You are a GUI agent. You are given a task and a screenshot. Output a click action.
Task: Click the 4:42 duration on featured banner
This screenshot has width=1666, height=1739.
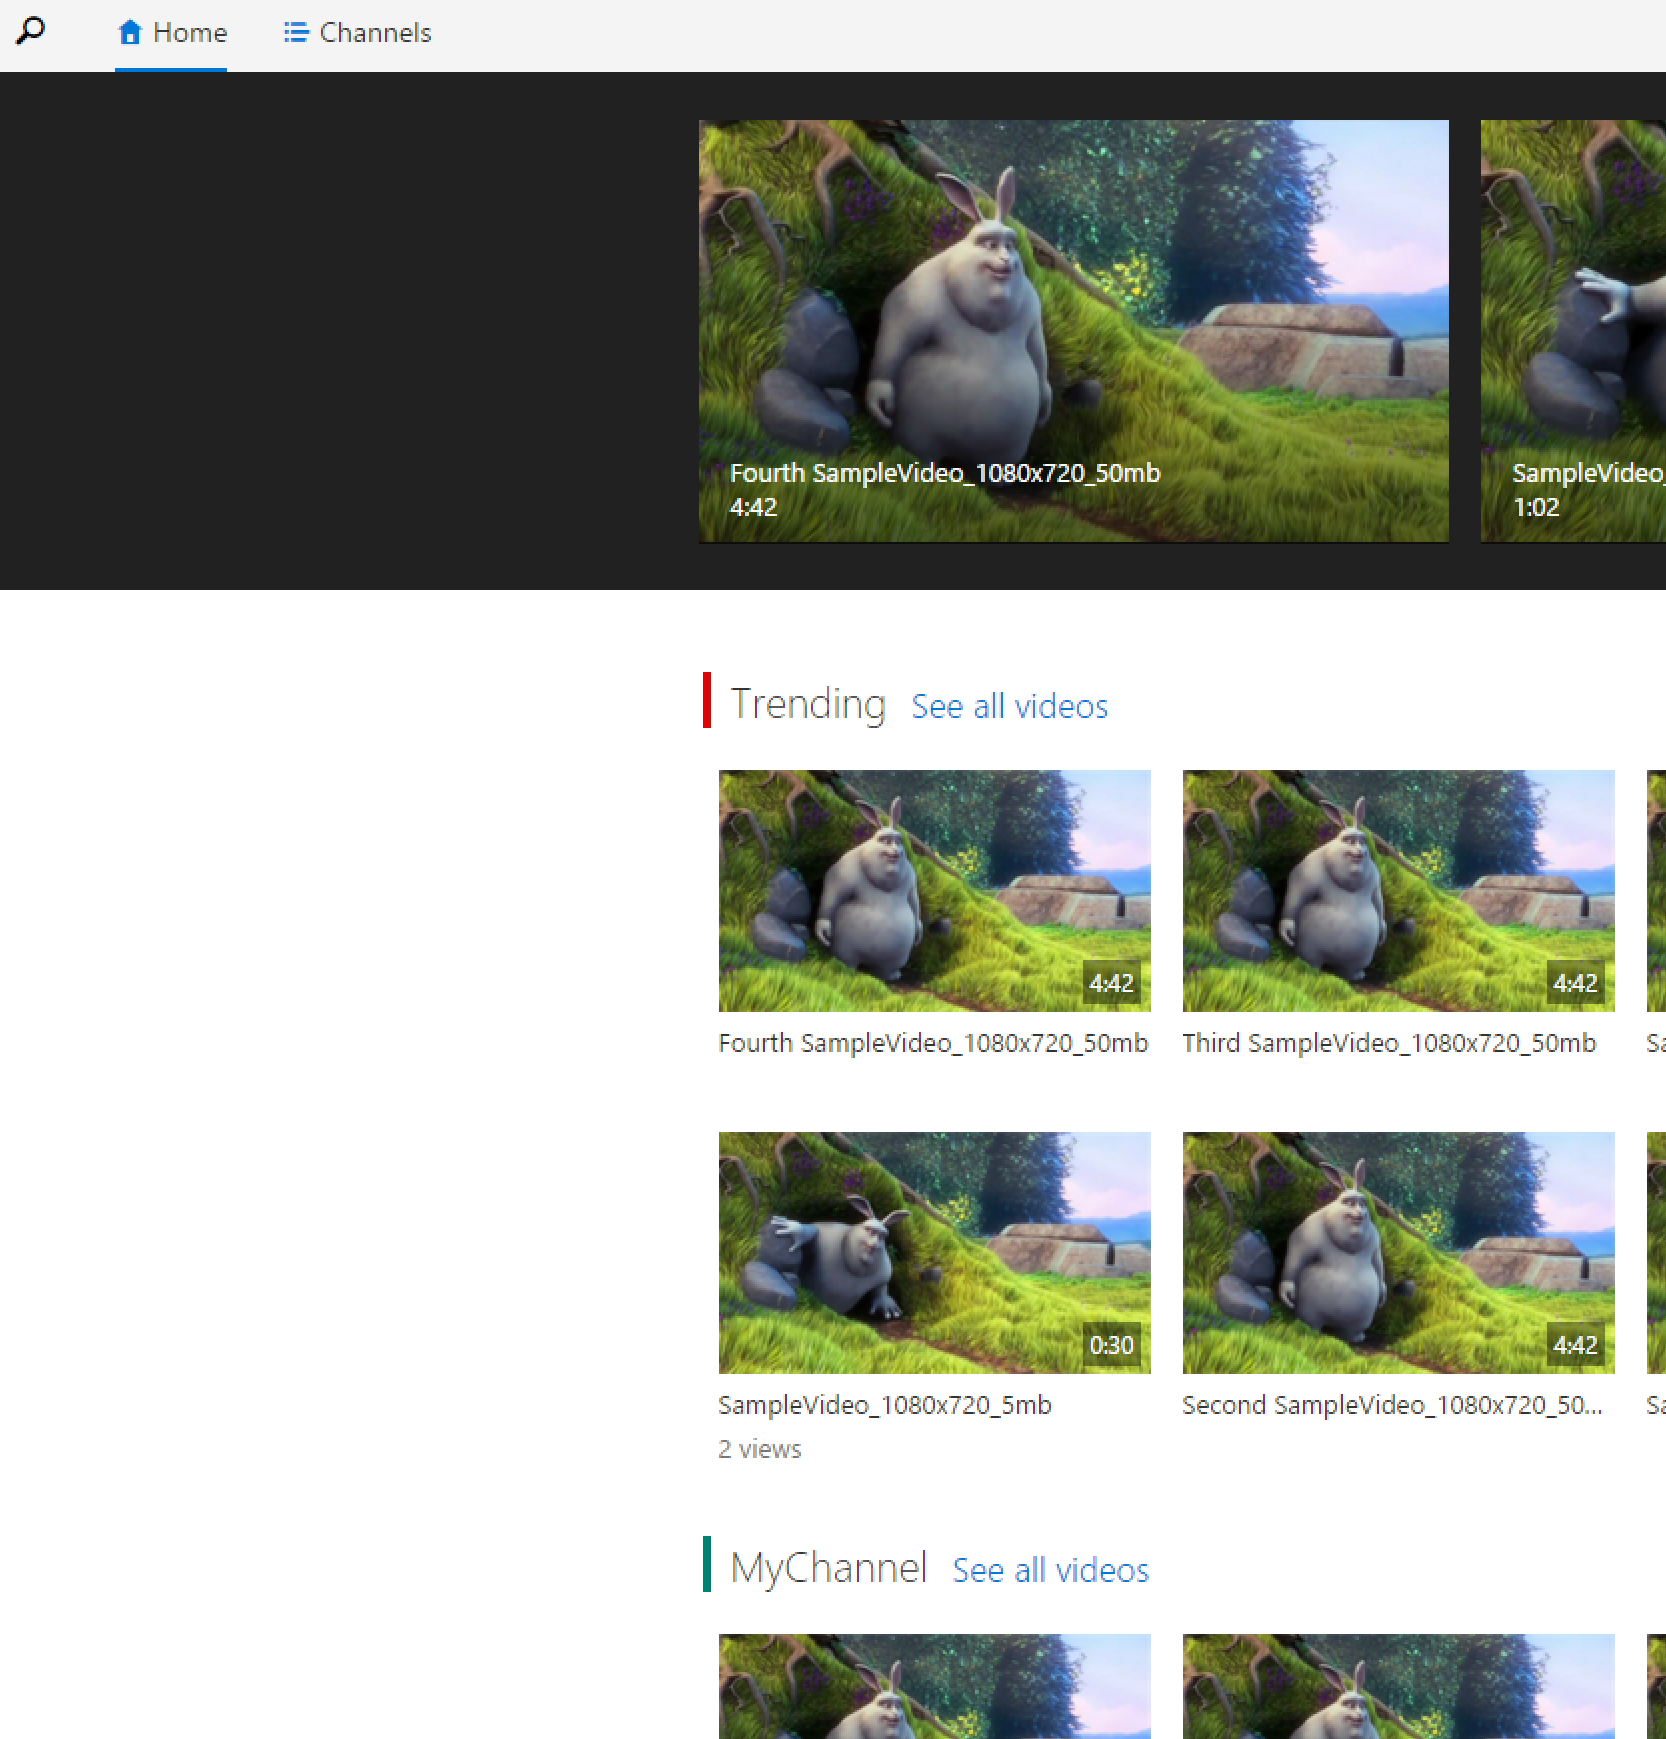pyautogui.click(x=753, y=507)
